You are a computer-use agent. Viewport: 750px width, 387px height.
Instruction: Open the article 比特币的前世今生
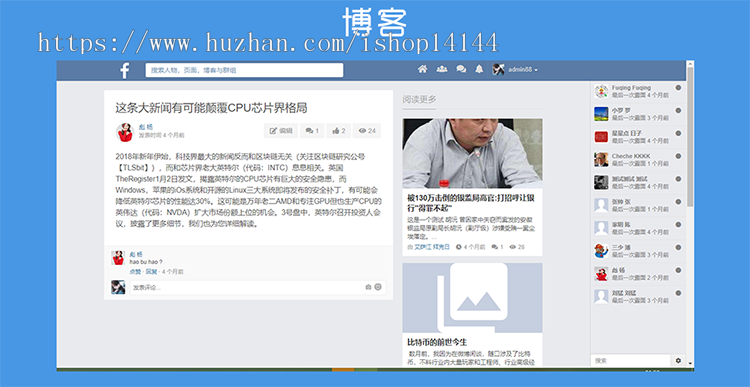pyautogui.click(x=437, y=343)
